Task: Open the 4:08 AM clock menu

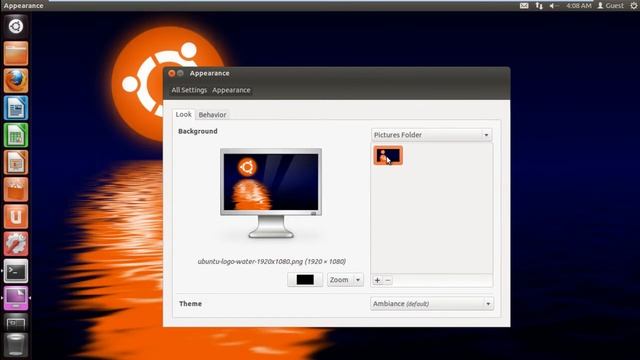Action: click(x=578, y=5)
